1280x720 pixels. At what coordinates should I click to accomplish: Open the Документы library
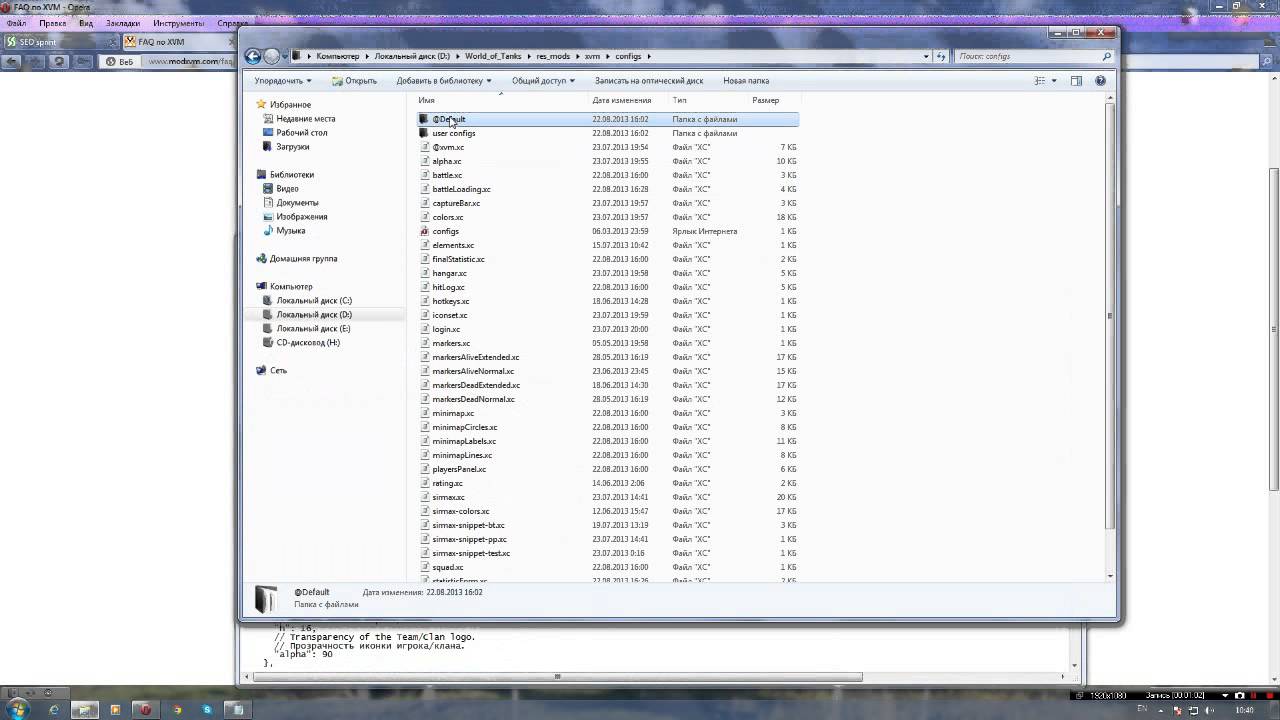pyautogui.click(x=297, y=202)
